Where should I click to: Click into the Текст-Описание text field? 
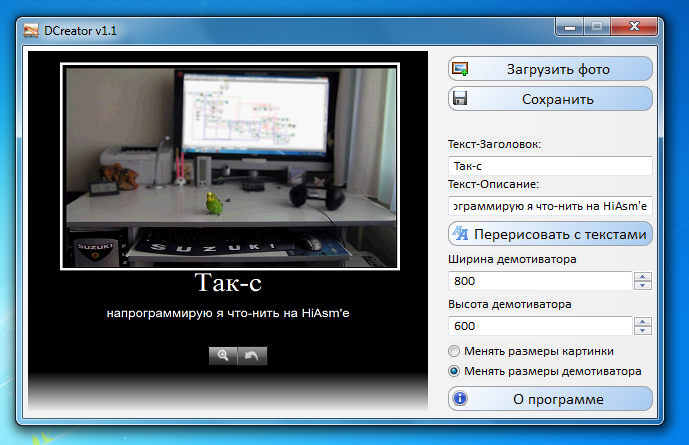tap(550, 206)
